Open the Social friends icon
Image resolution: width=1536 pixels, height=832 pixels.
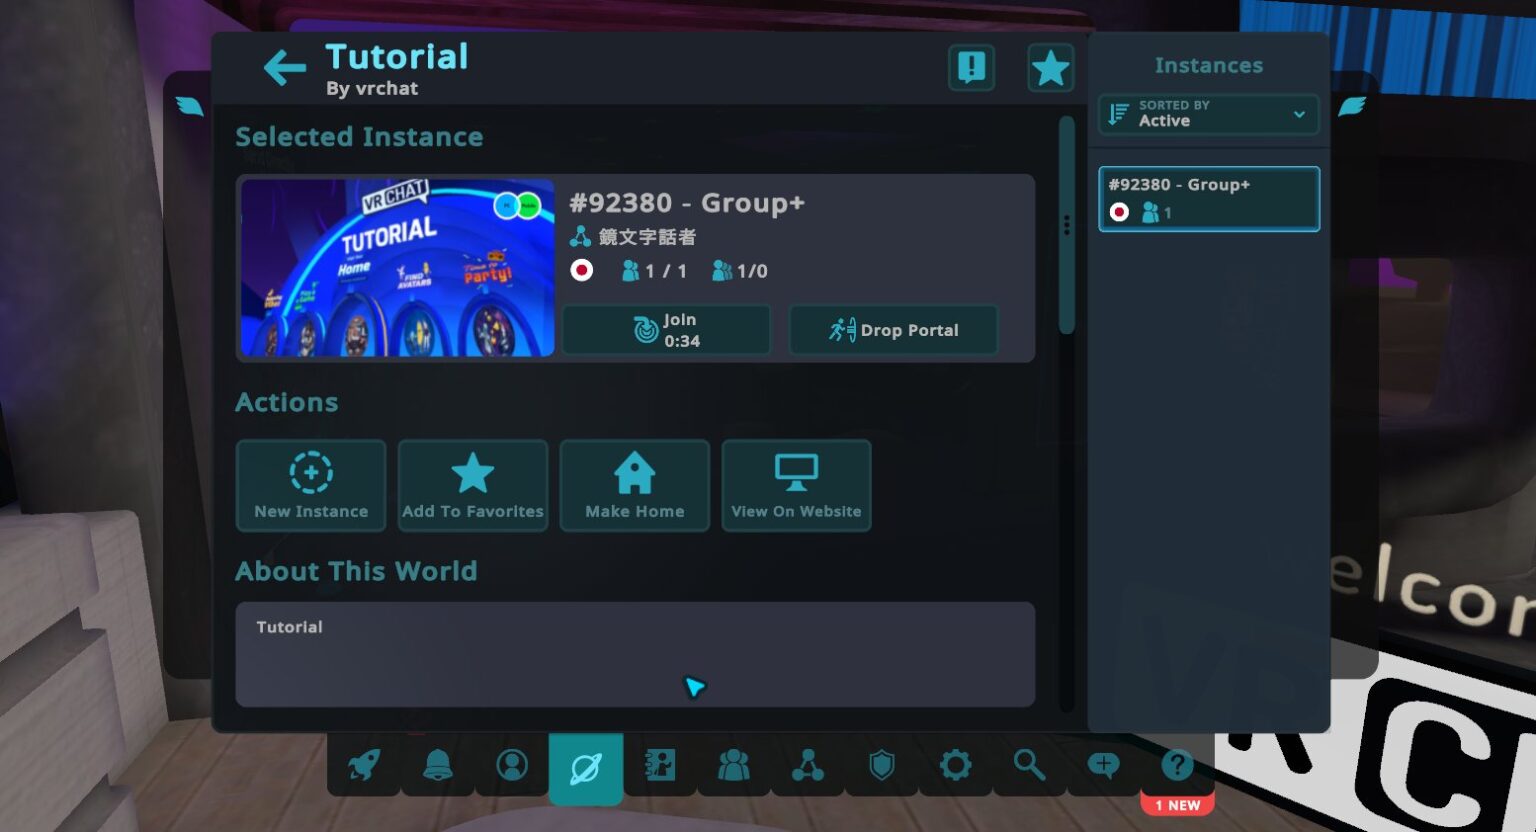(x=735, y=765)
